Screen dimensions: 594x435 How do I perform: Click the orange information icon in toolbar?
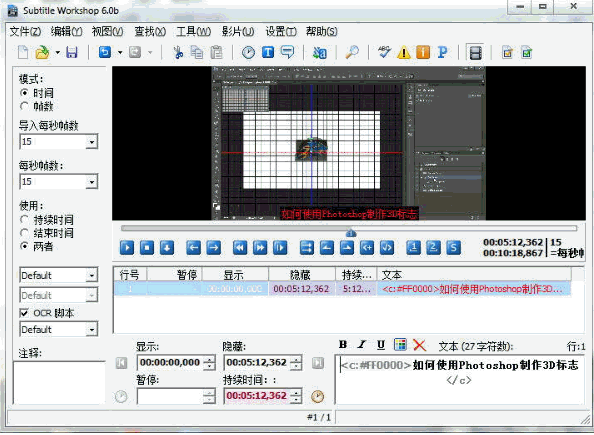click(423, 52)
